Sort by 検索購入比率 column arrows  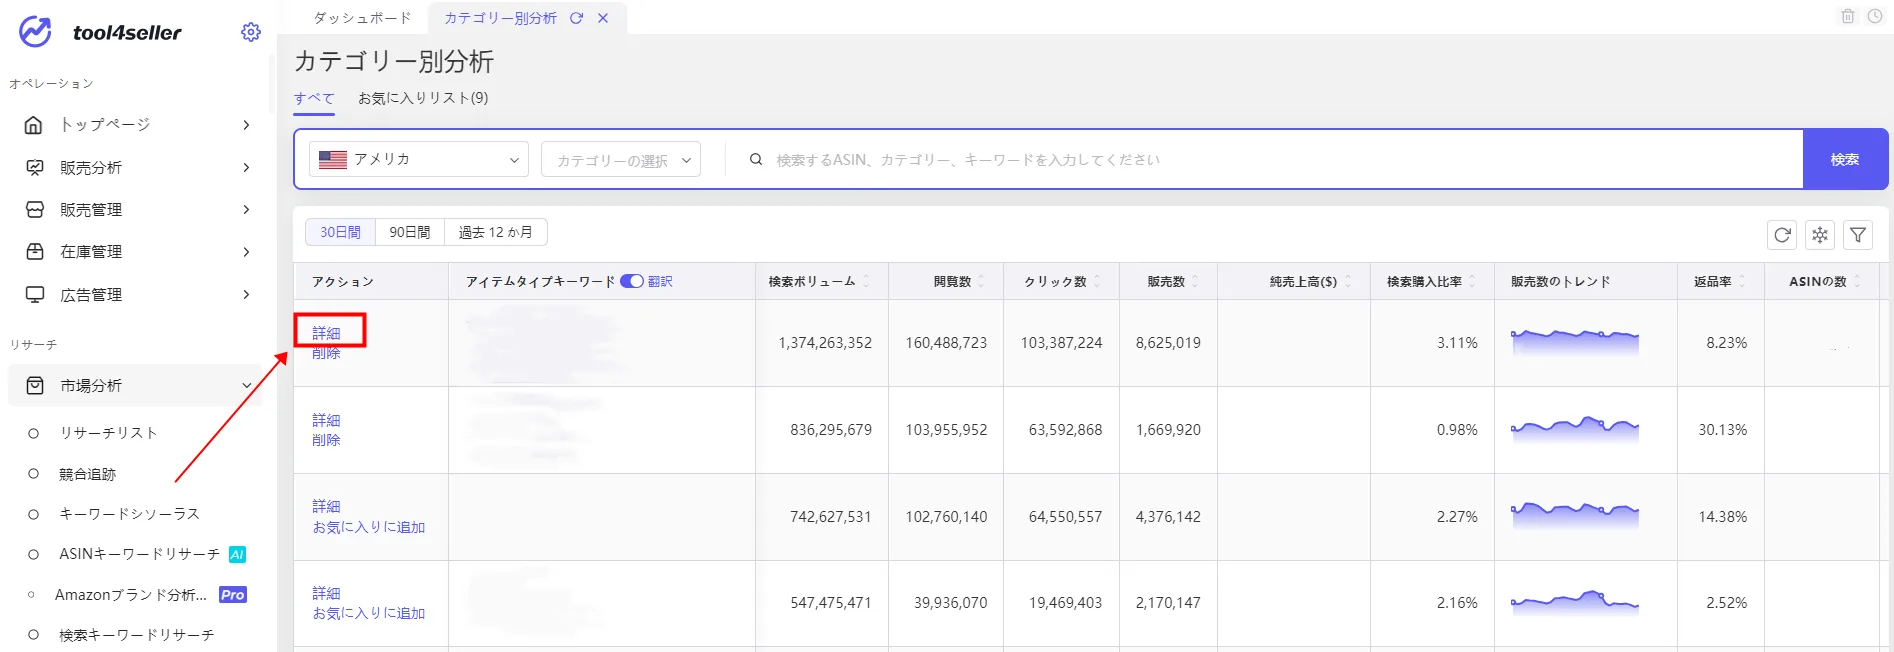[1472, 282]
